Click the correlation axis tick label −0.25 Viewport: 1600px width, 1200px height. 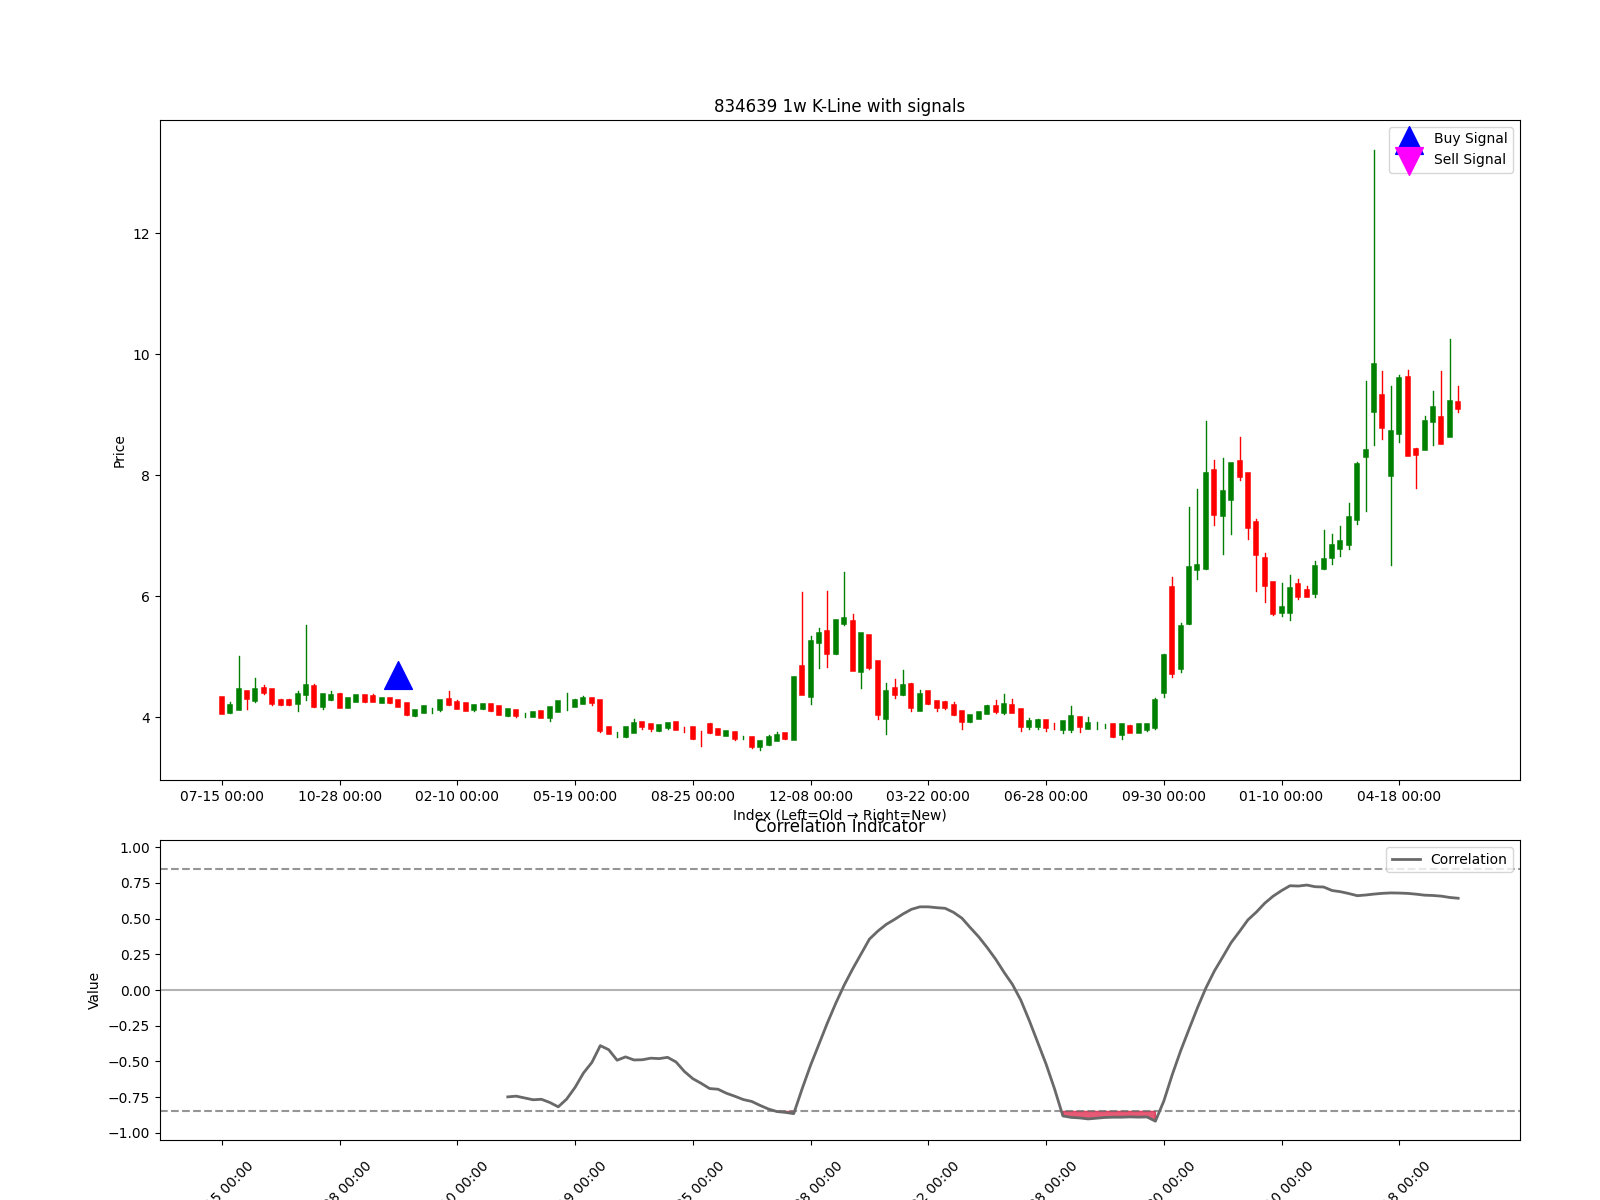(x=130, y=1026)
